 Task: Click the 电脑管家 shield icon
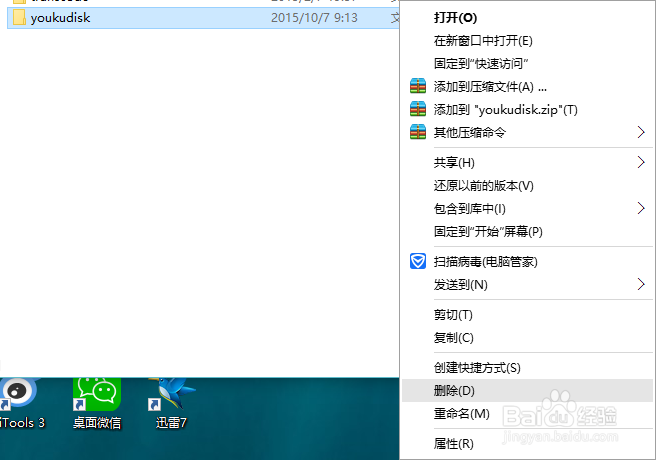click(x=418, y=261)
